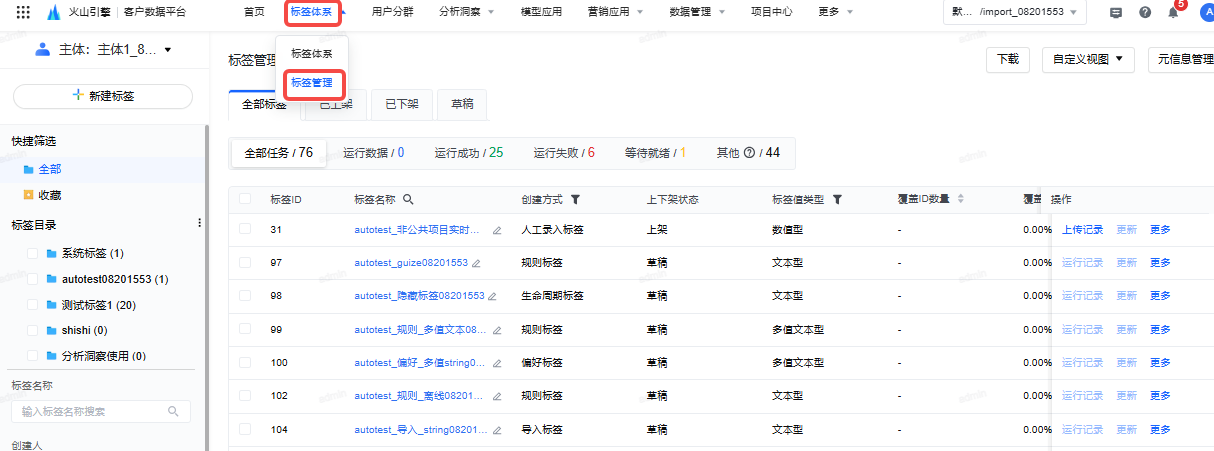Edit the name of tag ID 102
The image size is (1214, 451).
(497, 396)
